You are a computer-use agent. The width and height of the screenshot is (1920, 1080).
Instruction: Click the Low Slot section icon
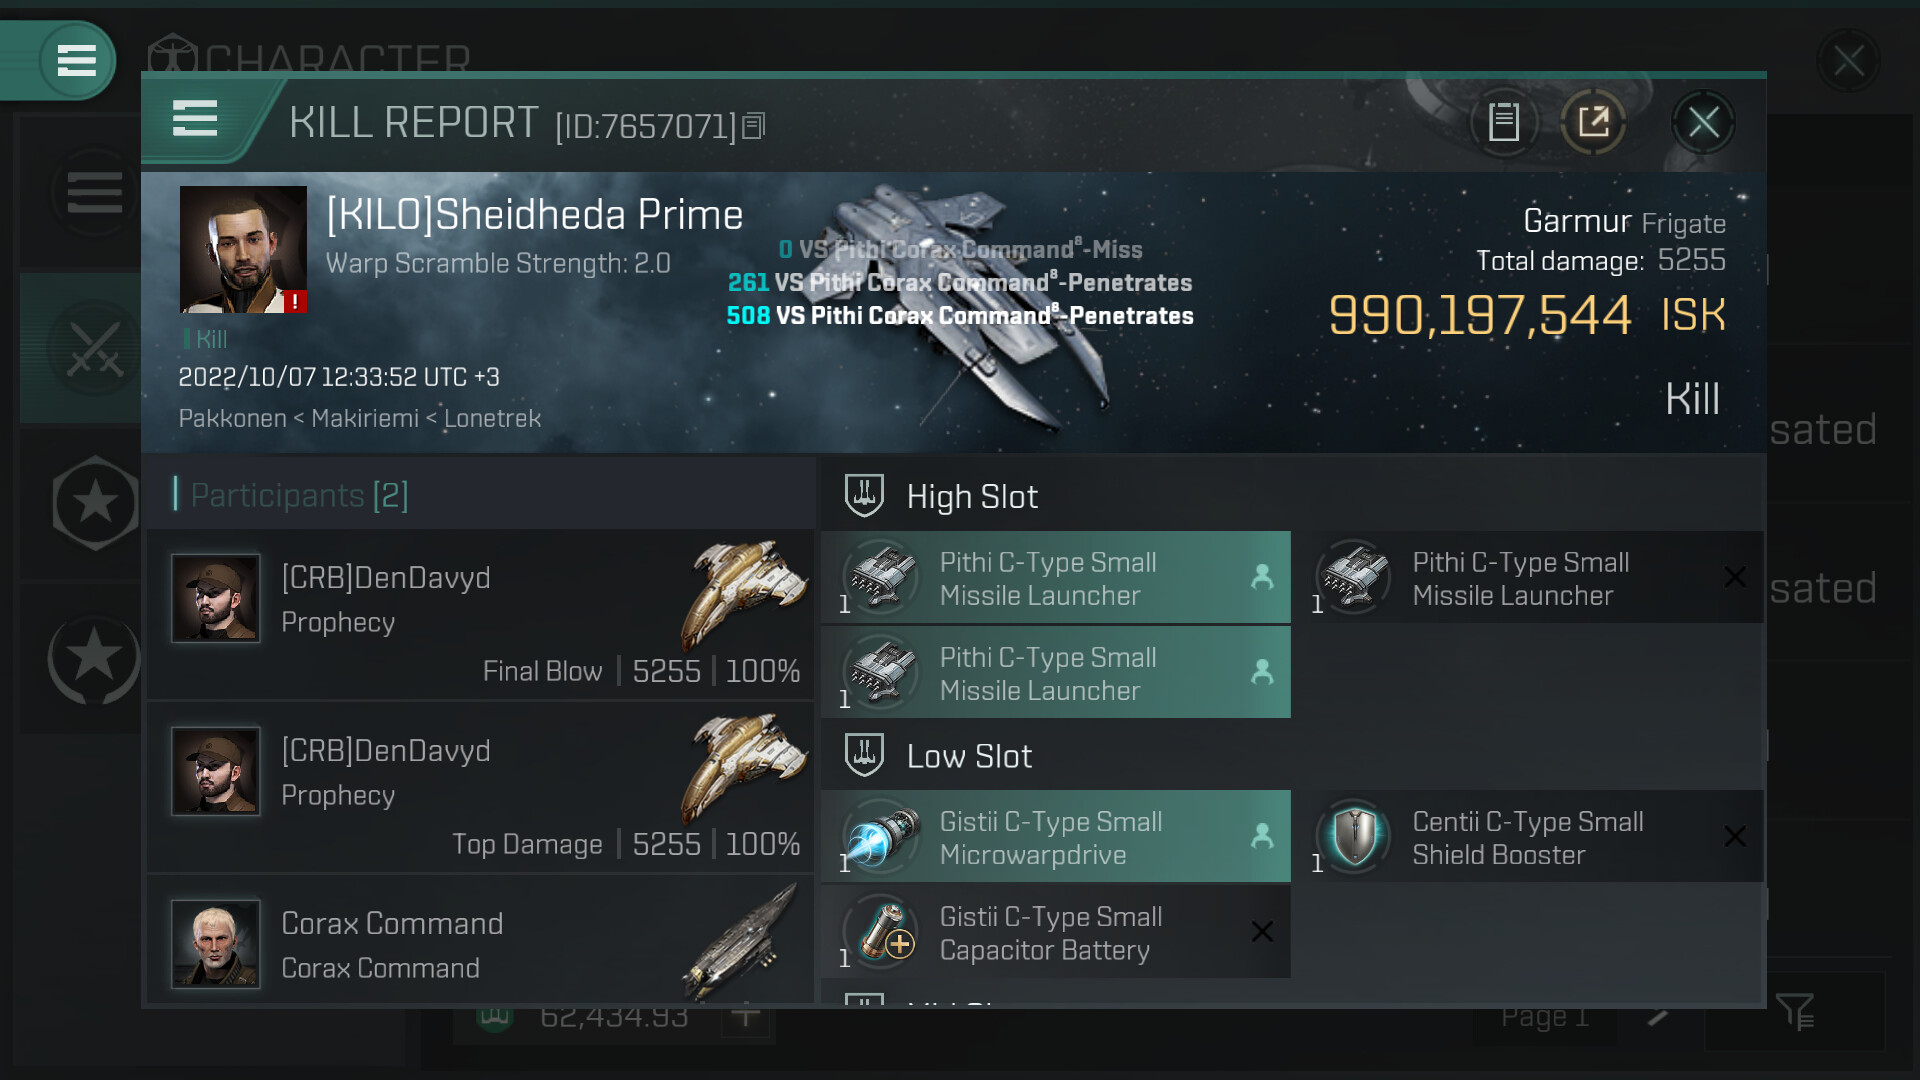pyautogui.click(x=864, y=756)
